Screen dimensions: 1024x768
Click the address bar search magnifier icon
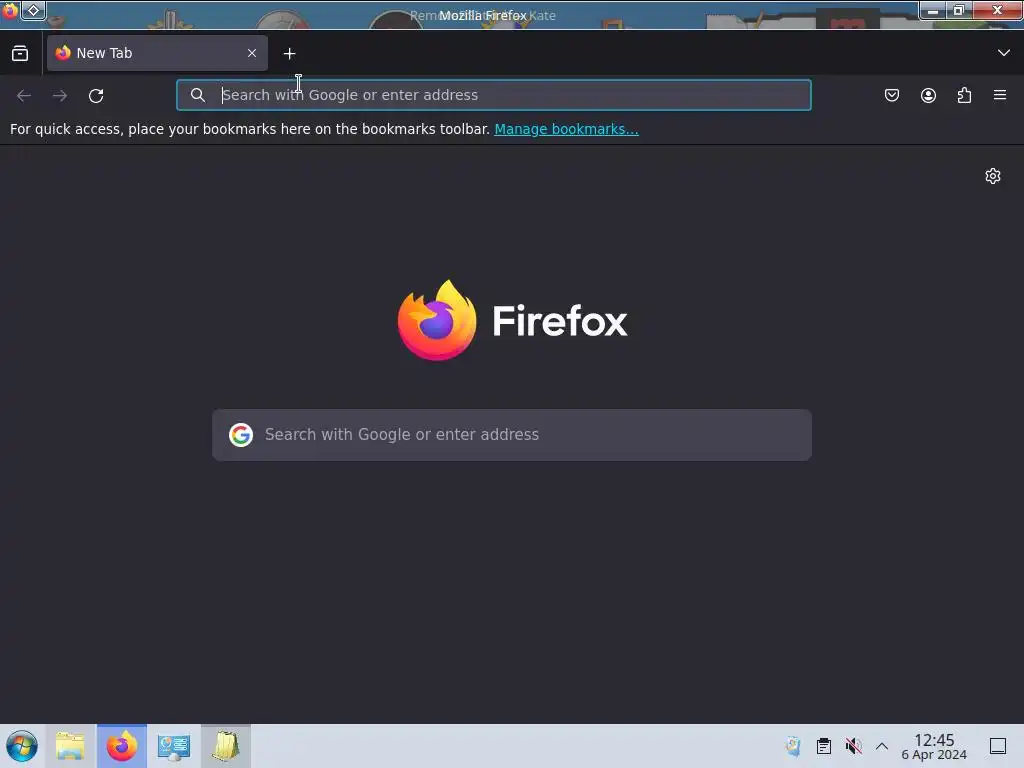click(198, 95)
